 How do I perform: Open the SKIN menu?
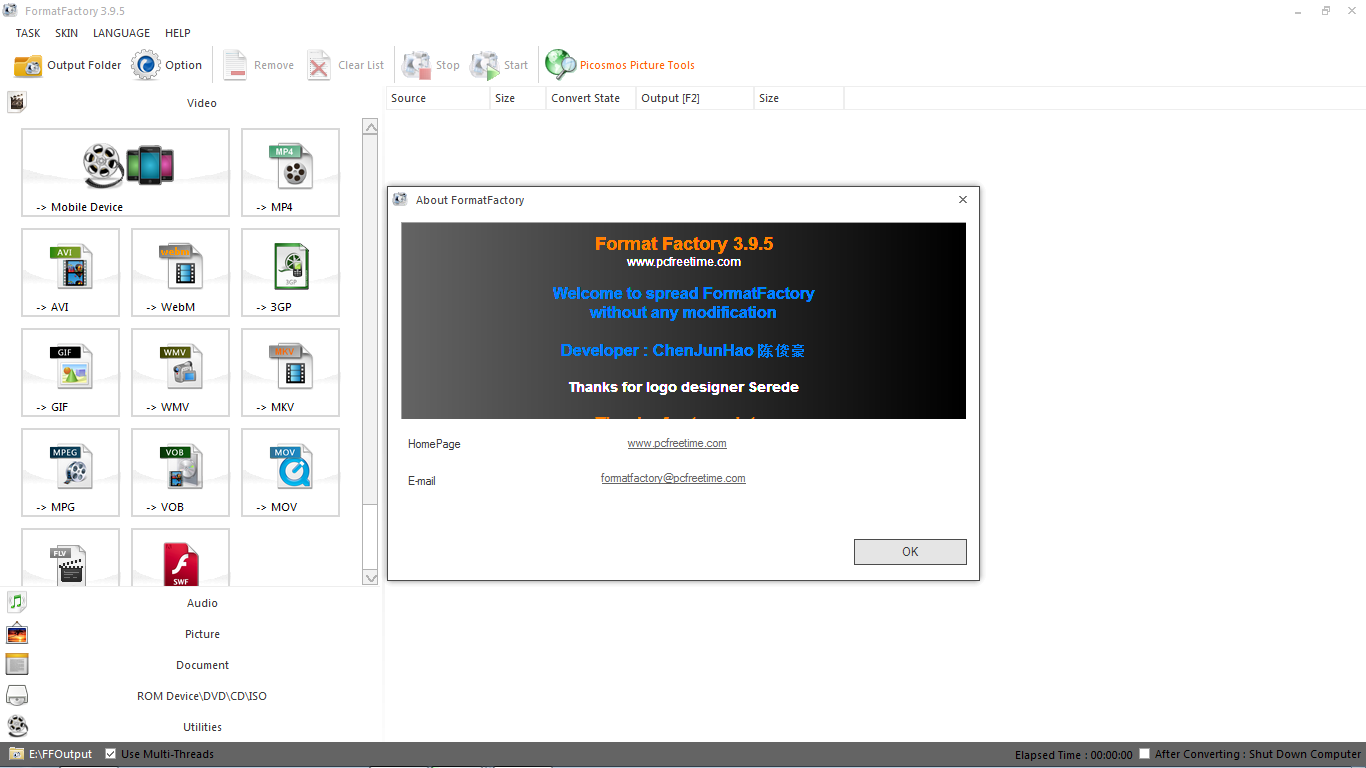67,33
